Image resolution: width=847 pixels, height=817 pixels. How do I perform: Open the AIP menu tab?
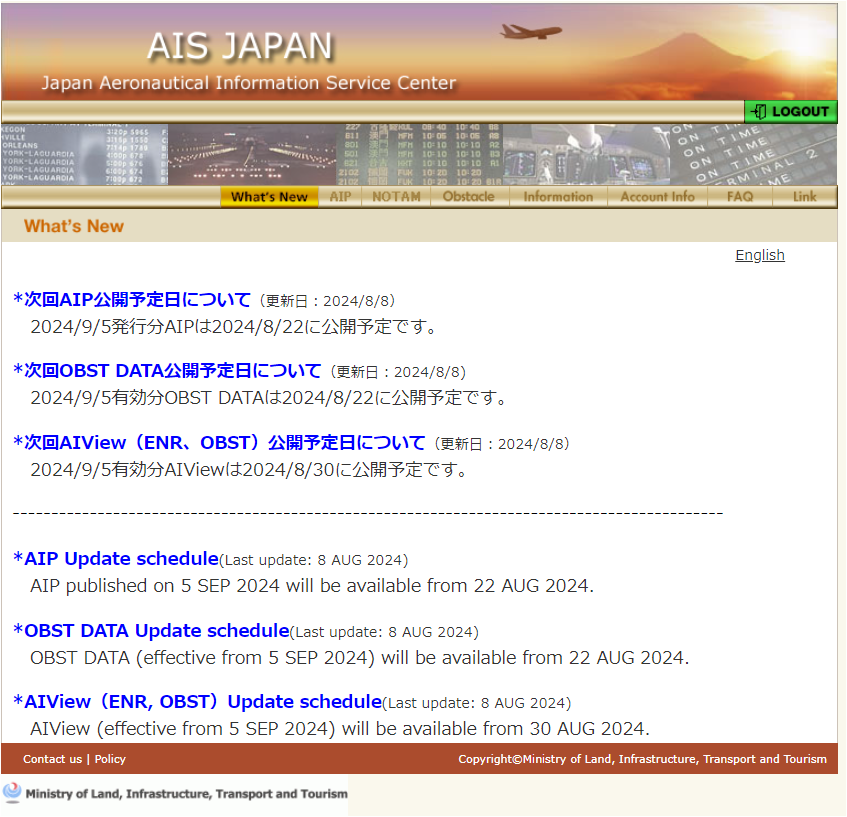tap(340, 197)
